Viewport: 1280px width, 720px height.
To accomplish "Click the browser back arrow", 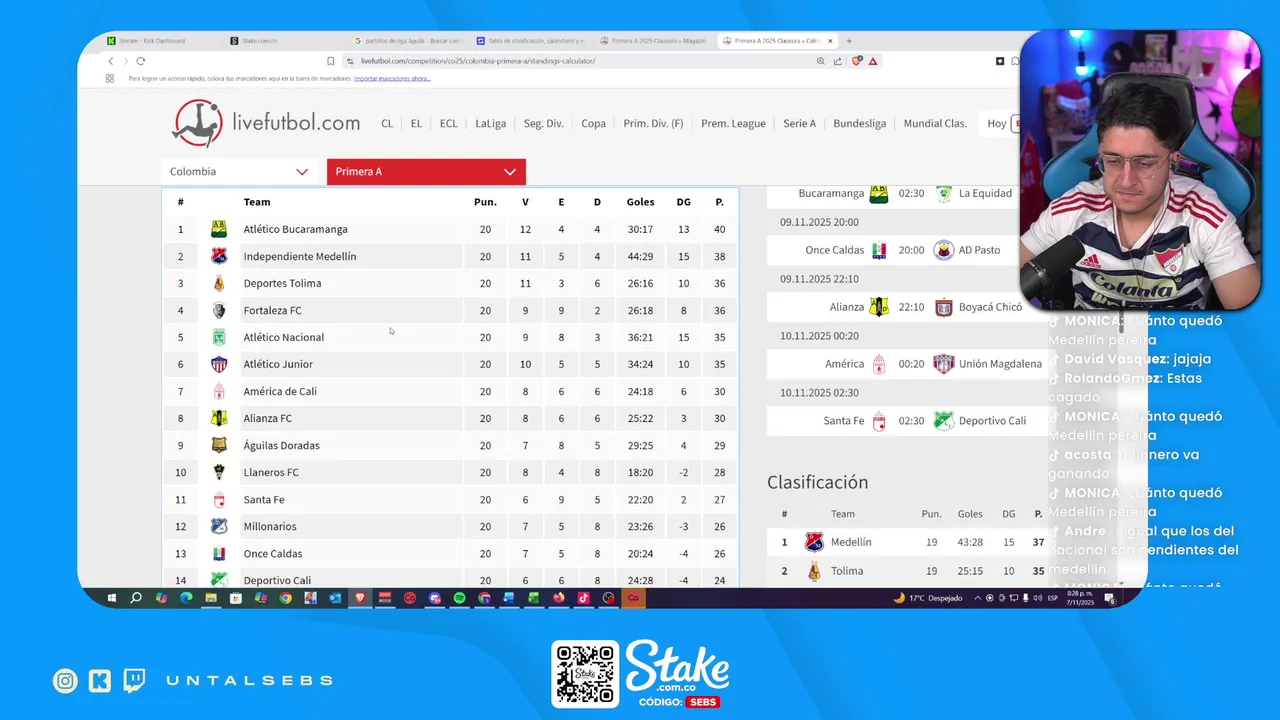I will pyautogui.click(x=111, y=61).
